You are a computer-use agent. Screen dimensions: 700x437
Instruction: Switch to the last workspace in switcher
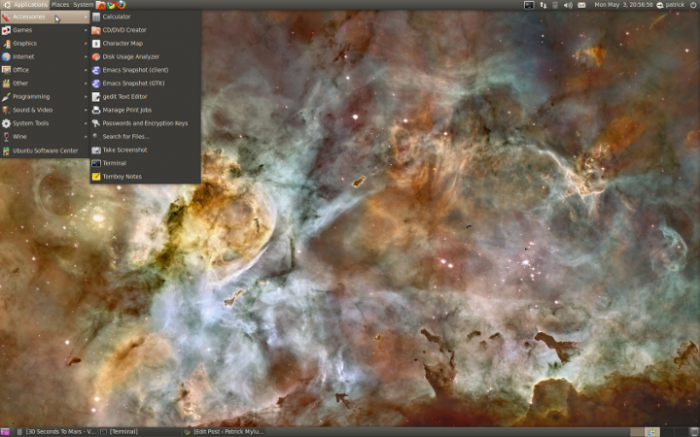pos(681,432)
